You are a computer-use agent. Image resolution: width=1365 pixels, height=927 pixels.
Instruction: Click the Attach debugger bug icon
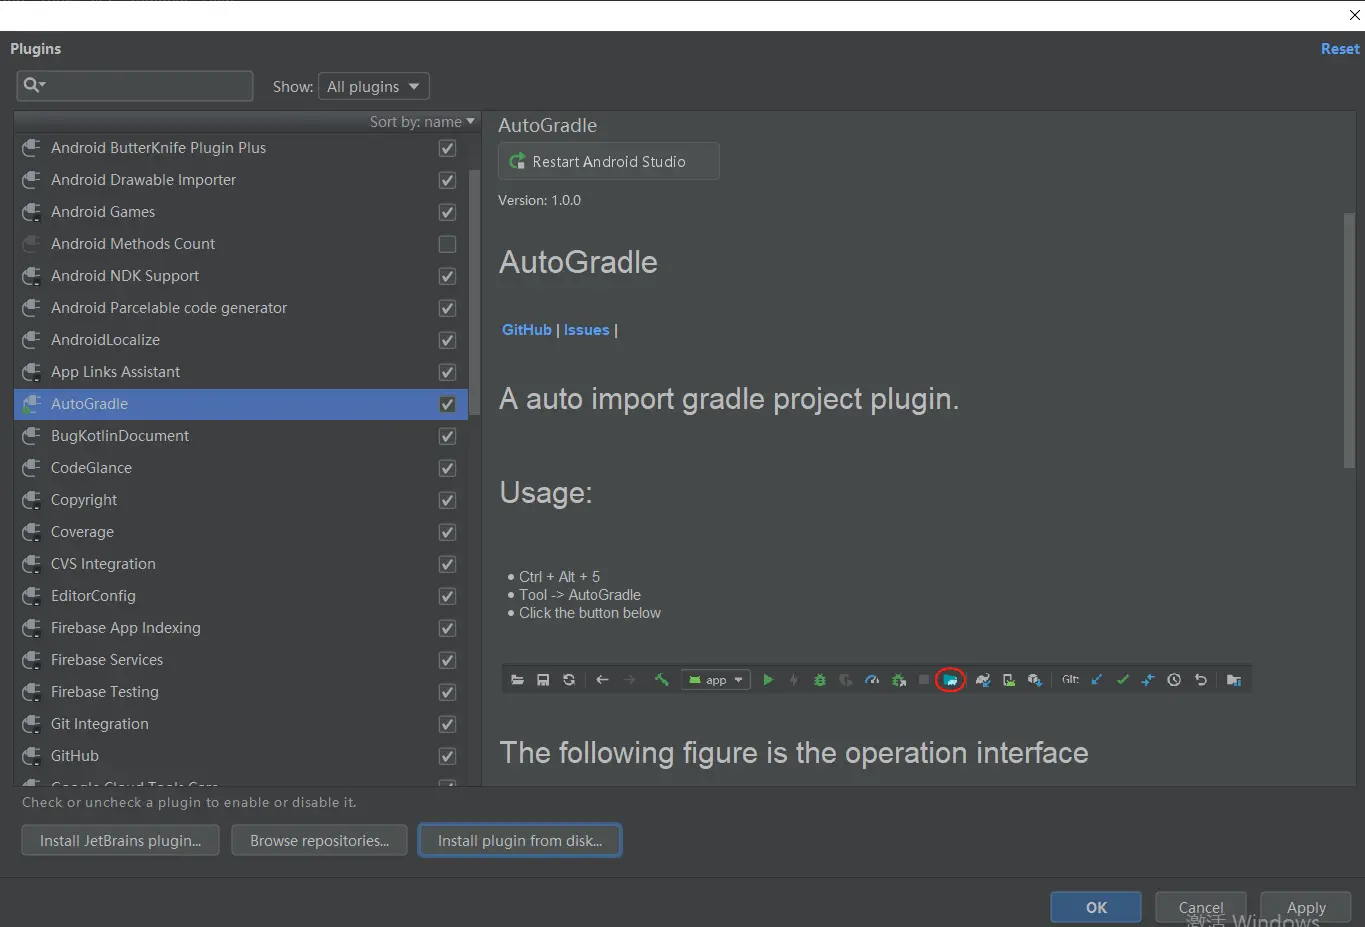(898, 680)
